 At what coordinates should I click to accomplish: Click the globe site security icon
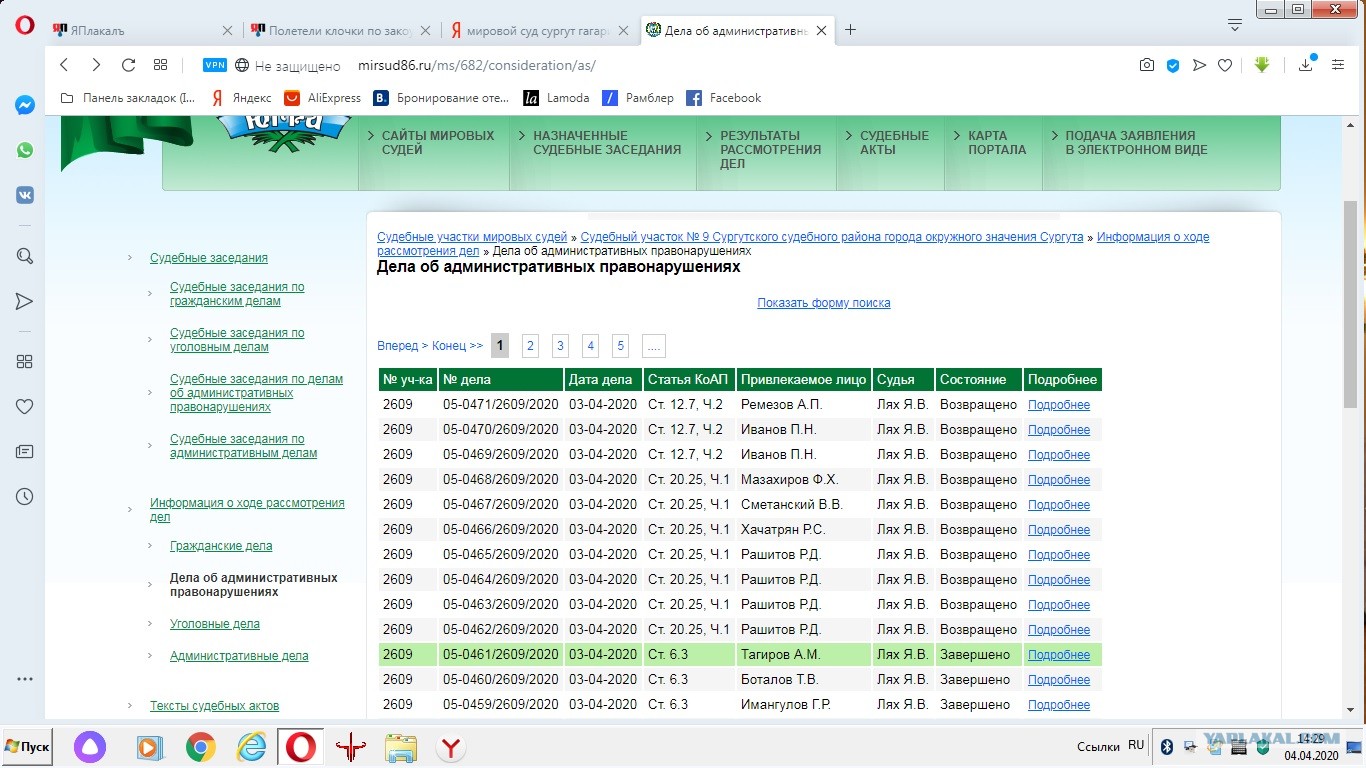coord(242,65)
